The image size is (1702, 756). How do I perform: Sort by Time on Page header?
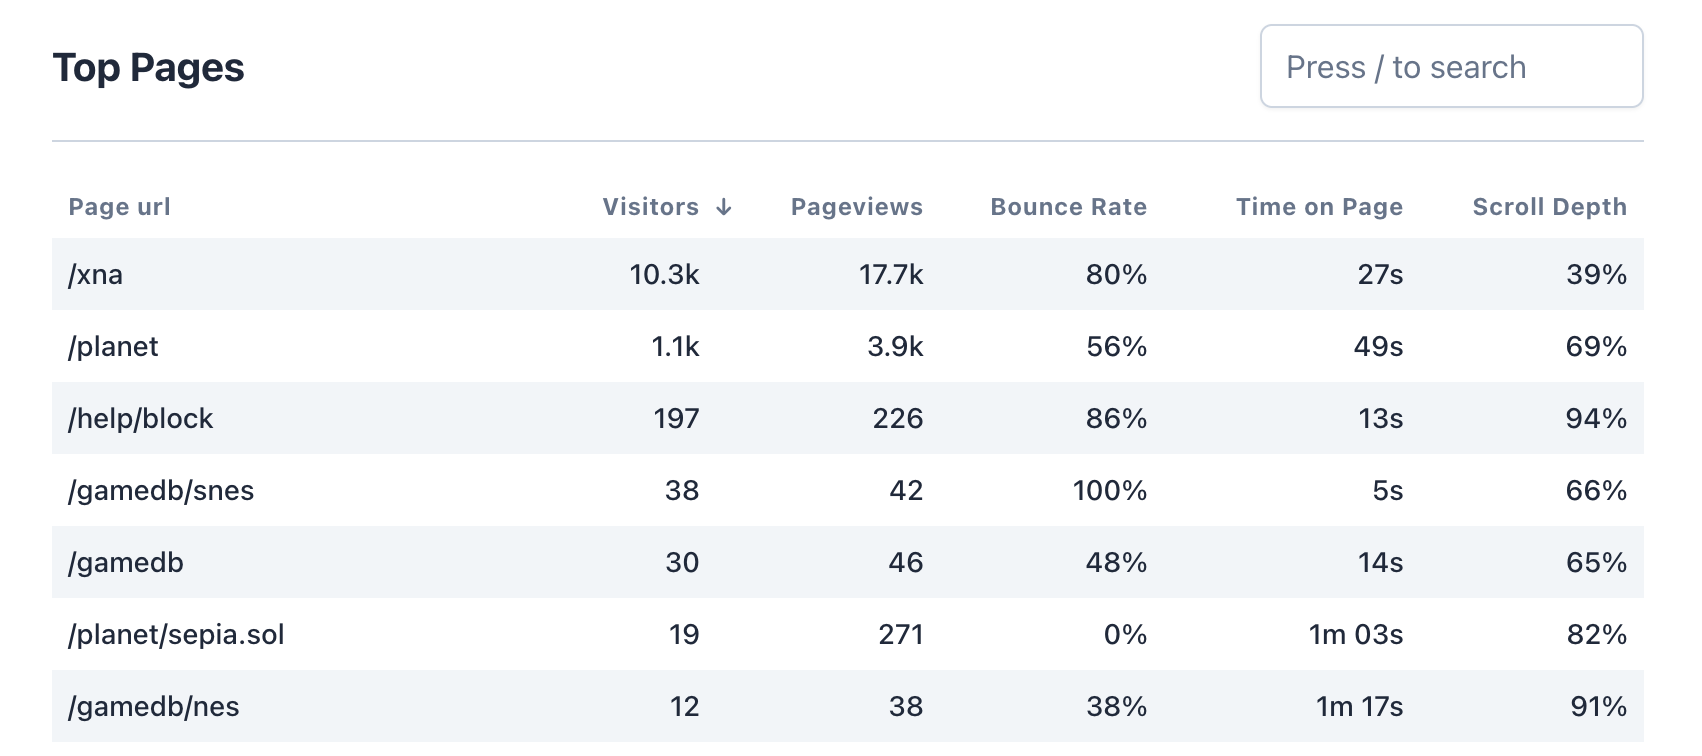pyautogui.click(x=1318, y=207)
